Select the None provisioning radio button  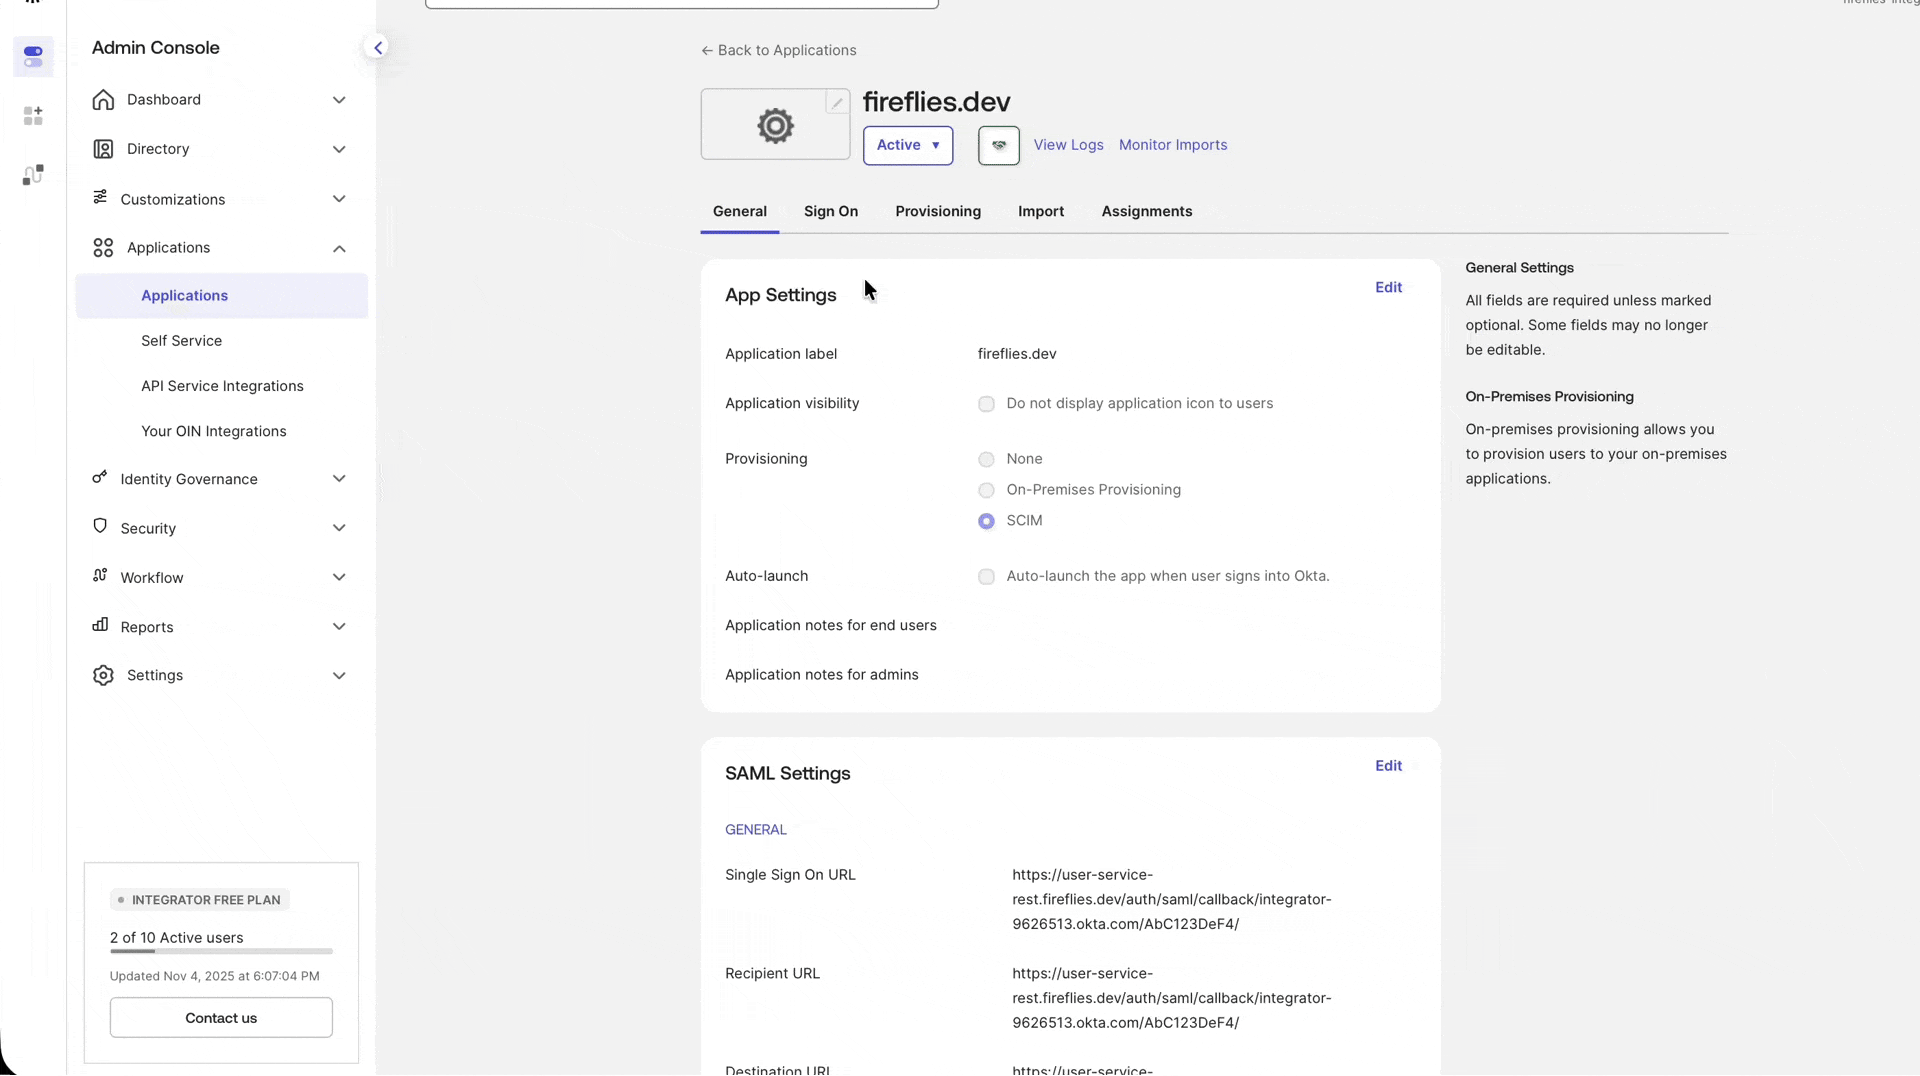click(x=986, y=459)
